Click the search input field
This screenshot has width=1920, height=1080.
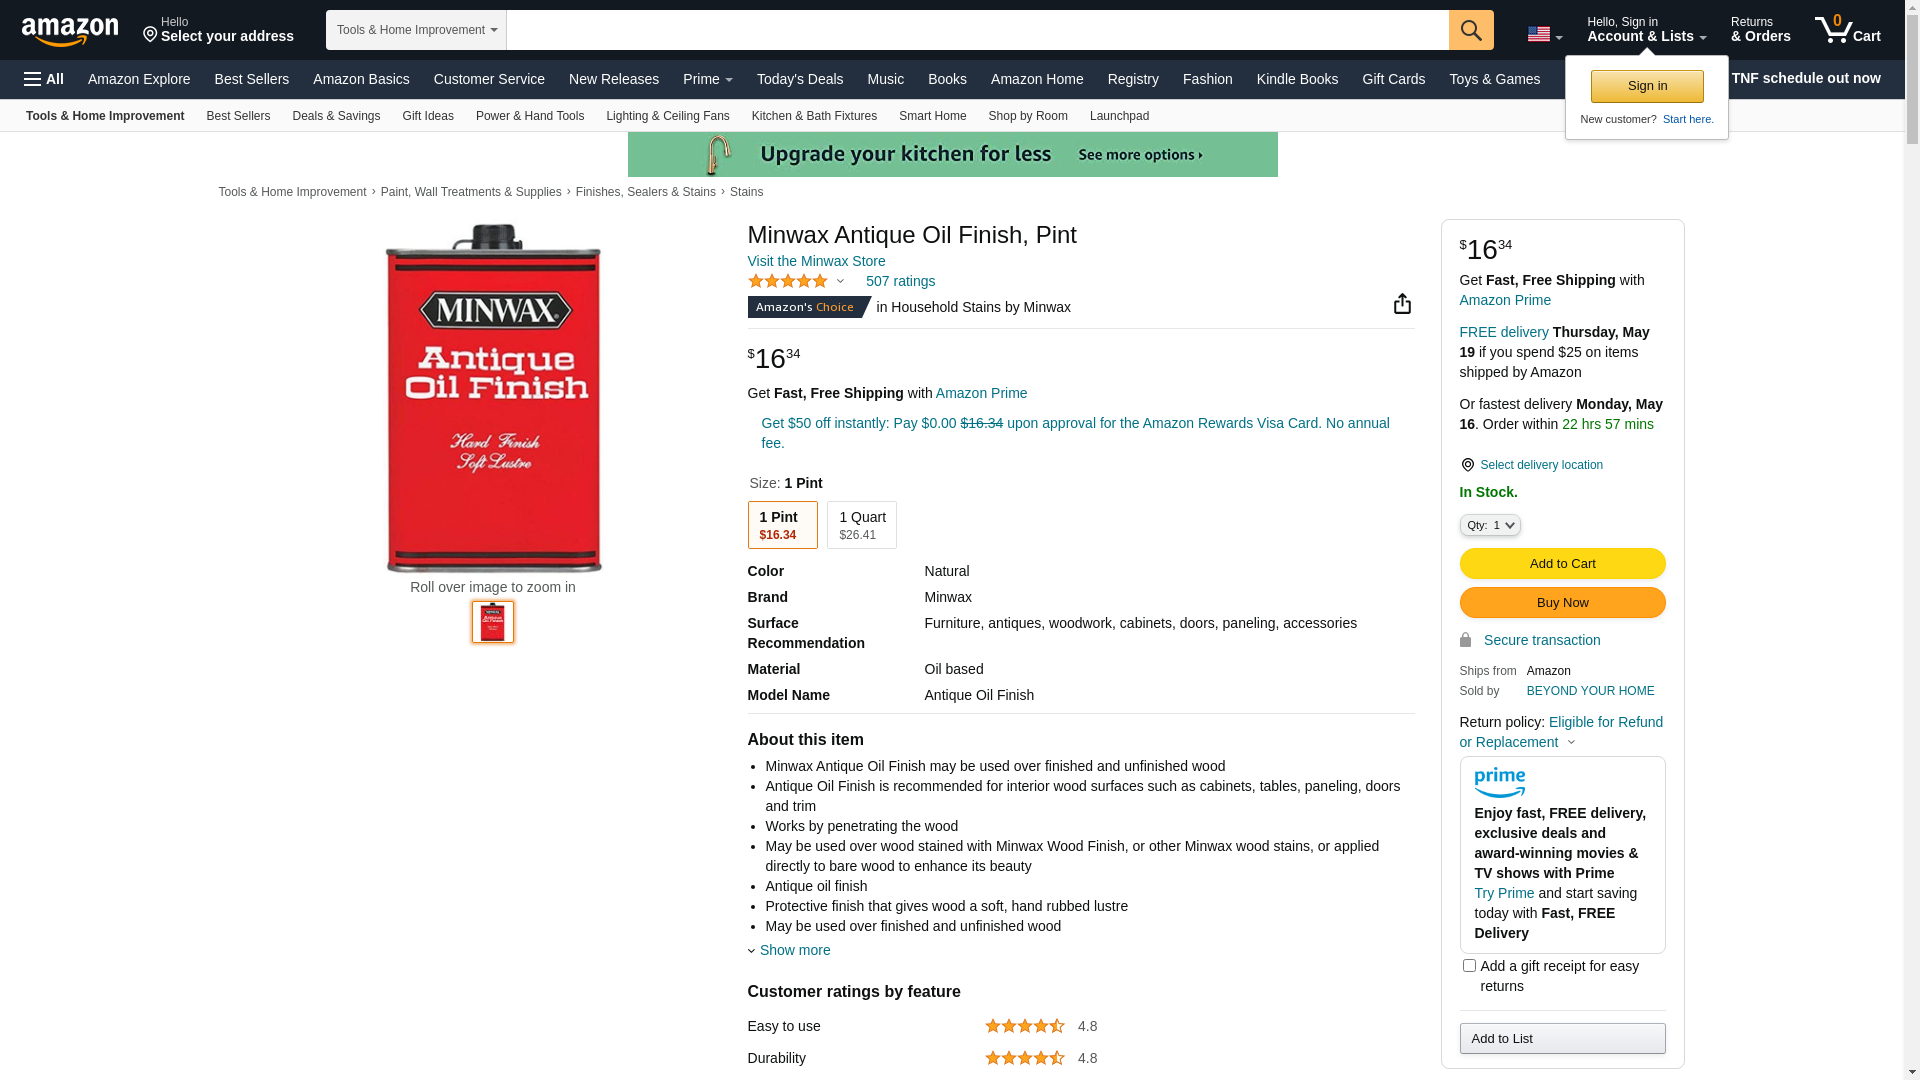pos(977,30)
